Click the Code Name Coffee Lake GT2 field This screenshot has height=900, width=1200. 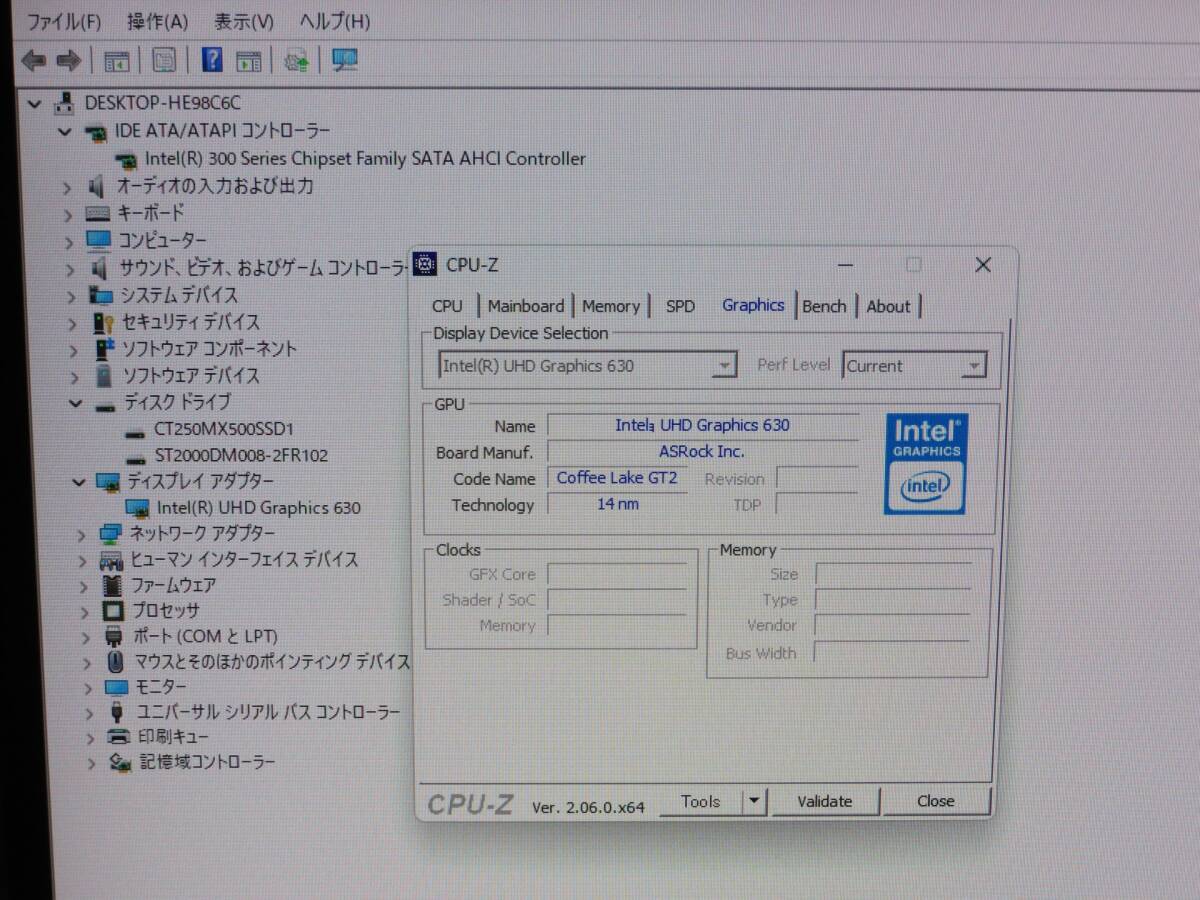click(617, 478)
